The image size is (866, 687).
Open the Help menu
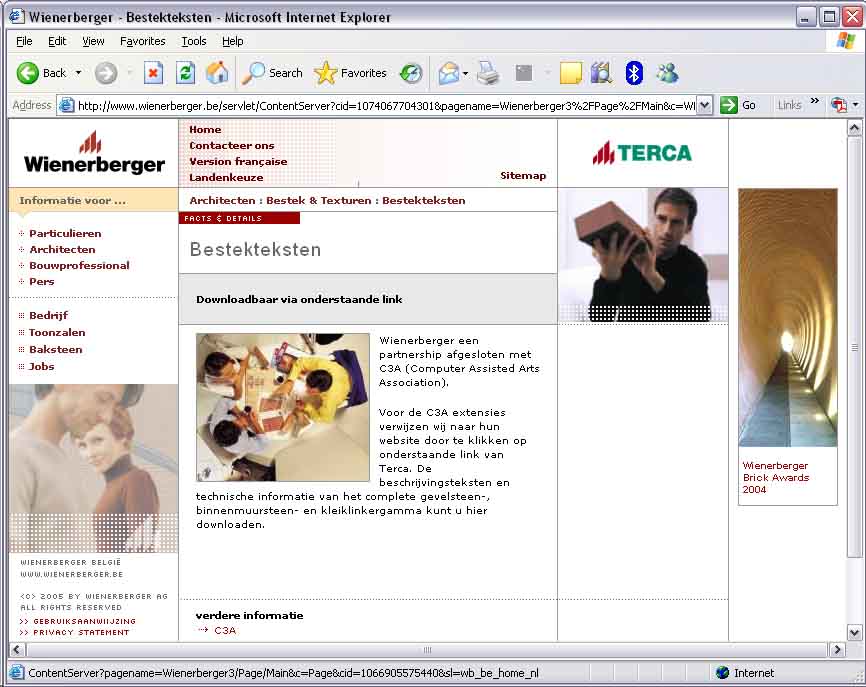click(x=233, y=41)
